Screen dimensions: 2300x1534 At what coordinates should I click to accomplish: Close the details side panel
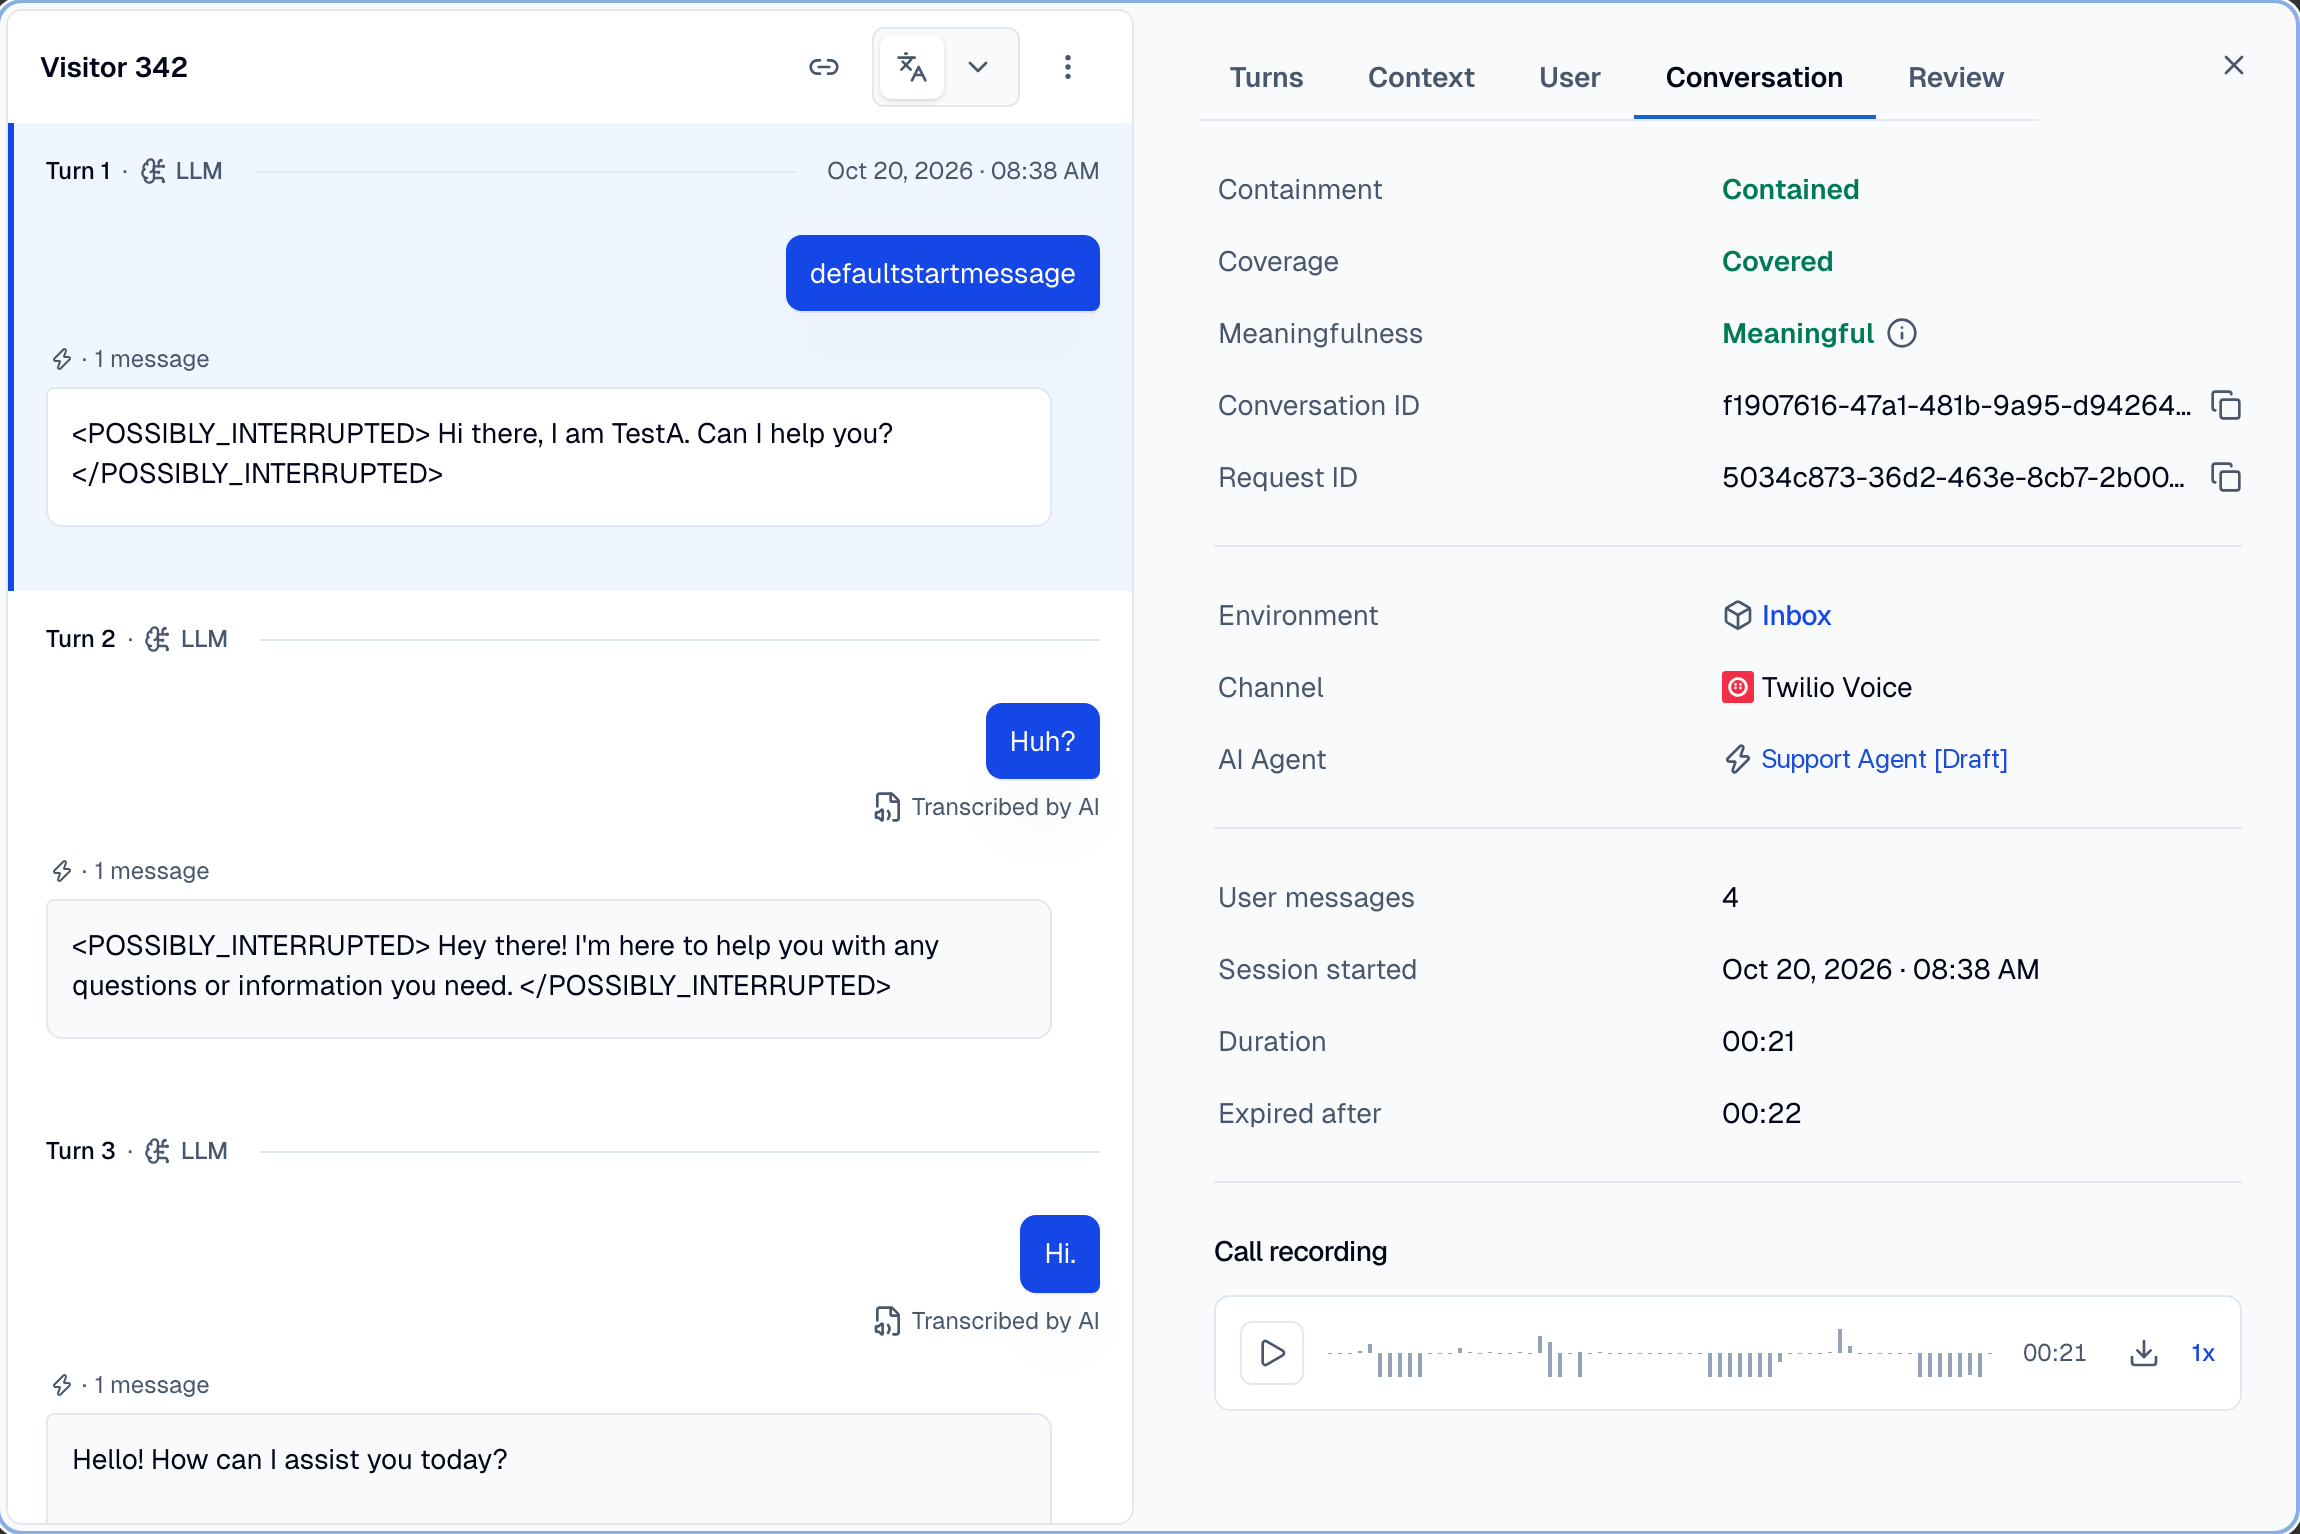point(2233,65)
